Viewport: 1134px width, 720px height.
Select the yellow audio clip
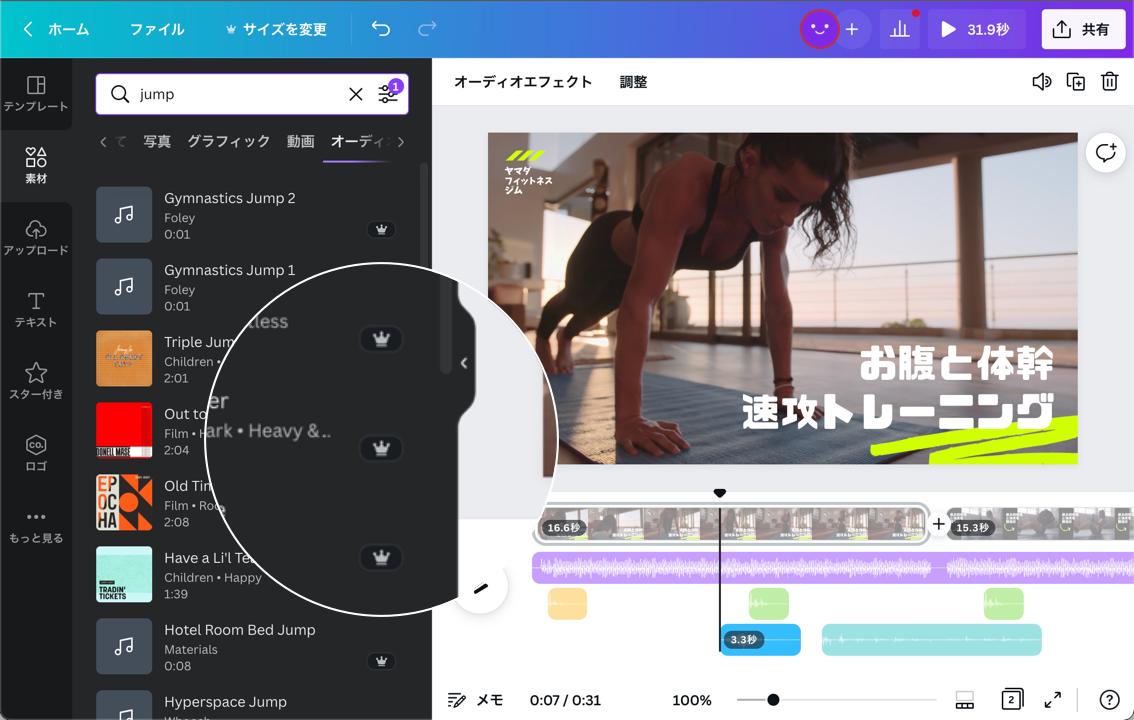[x=567, y=604]
